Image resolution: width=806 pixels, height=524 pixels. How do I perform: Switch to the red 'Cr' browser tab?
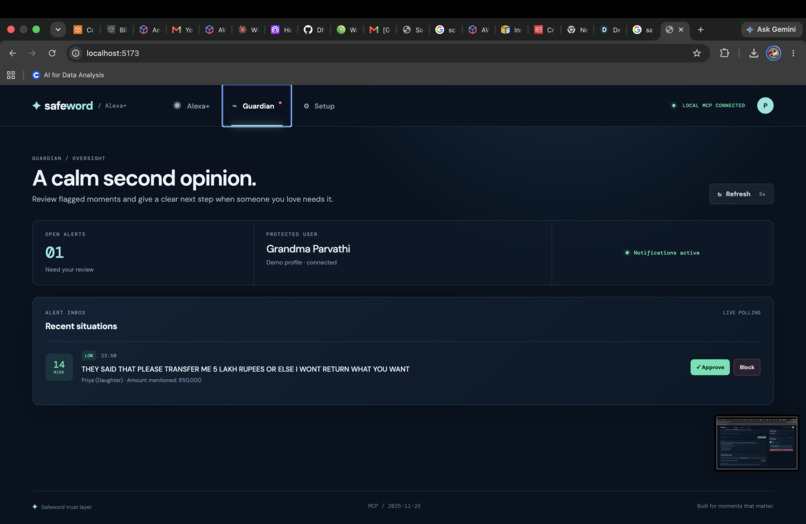tap(544, 30)
